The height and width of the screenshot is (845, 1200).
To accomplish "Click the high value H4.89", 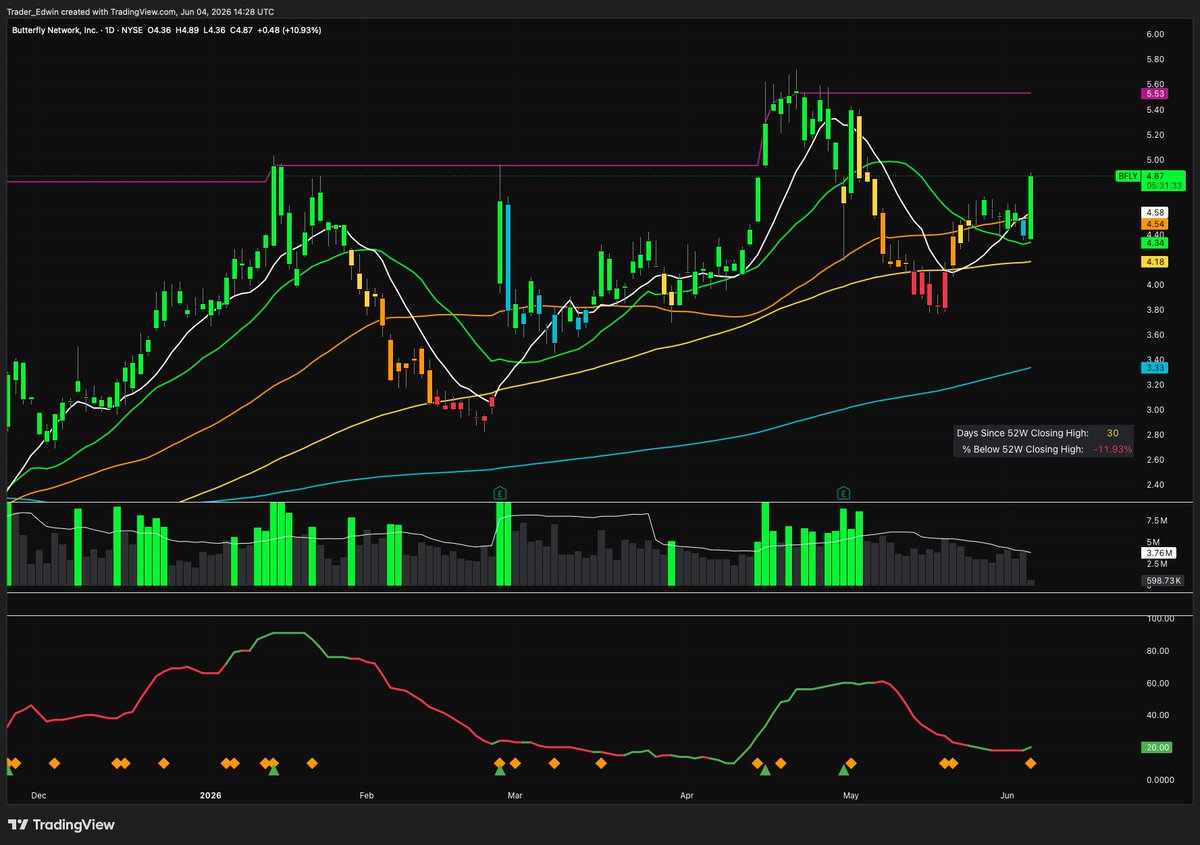I will point(187,29).
